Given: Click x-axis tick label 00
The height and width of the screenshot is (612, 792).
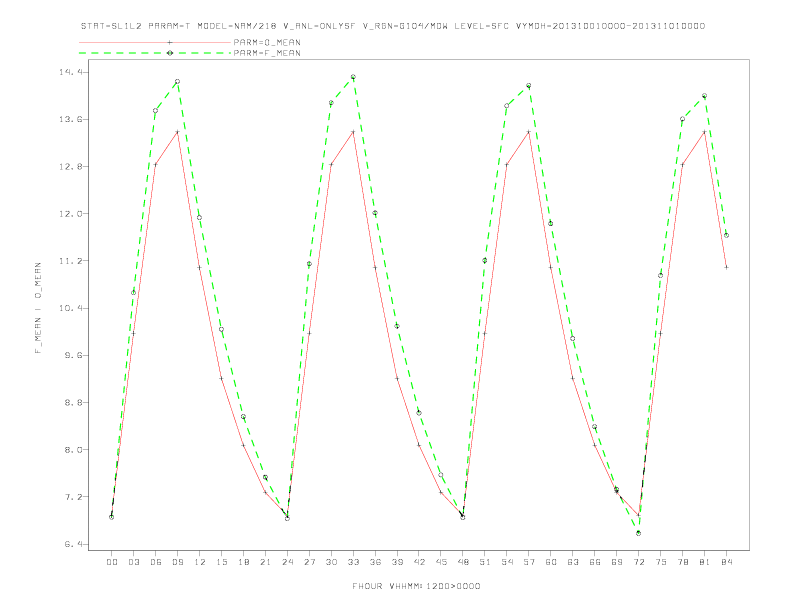Looking at the screenshot, I should click(x=112, y=562).
